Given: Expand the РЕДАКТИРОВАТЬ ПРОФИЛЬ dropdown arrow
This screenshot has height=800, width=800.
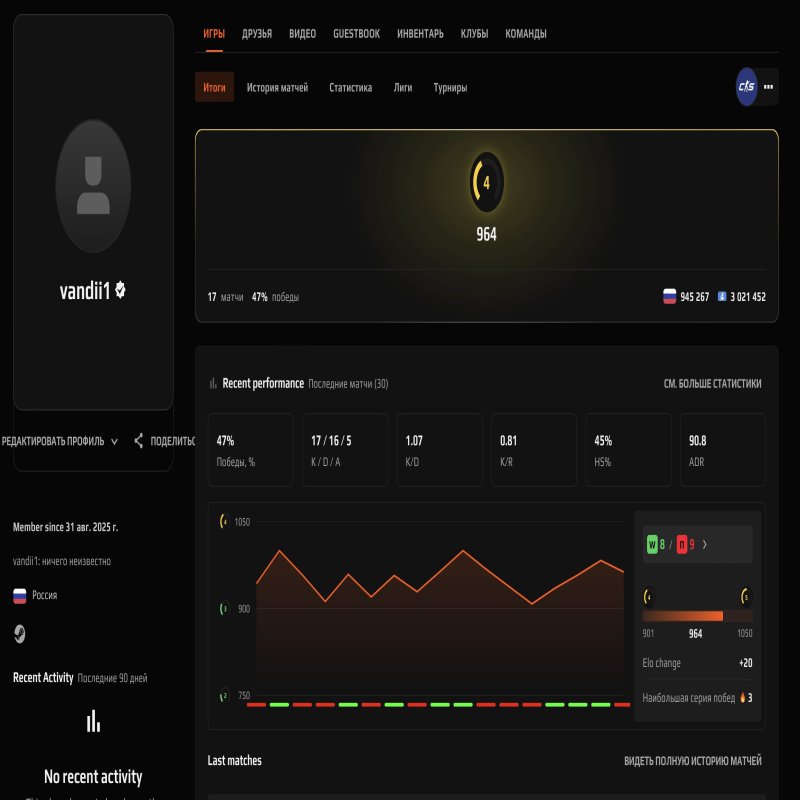Looking at the screenshot, I should [114, 442].
